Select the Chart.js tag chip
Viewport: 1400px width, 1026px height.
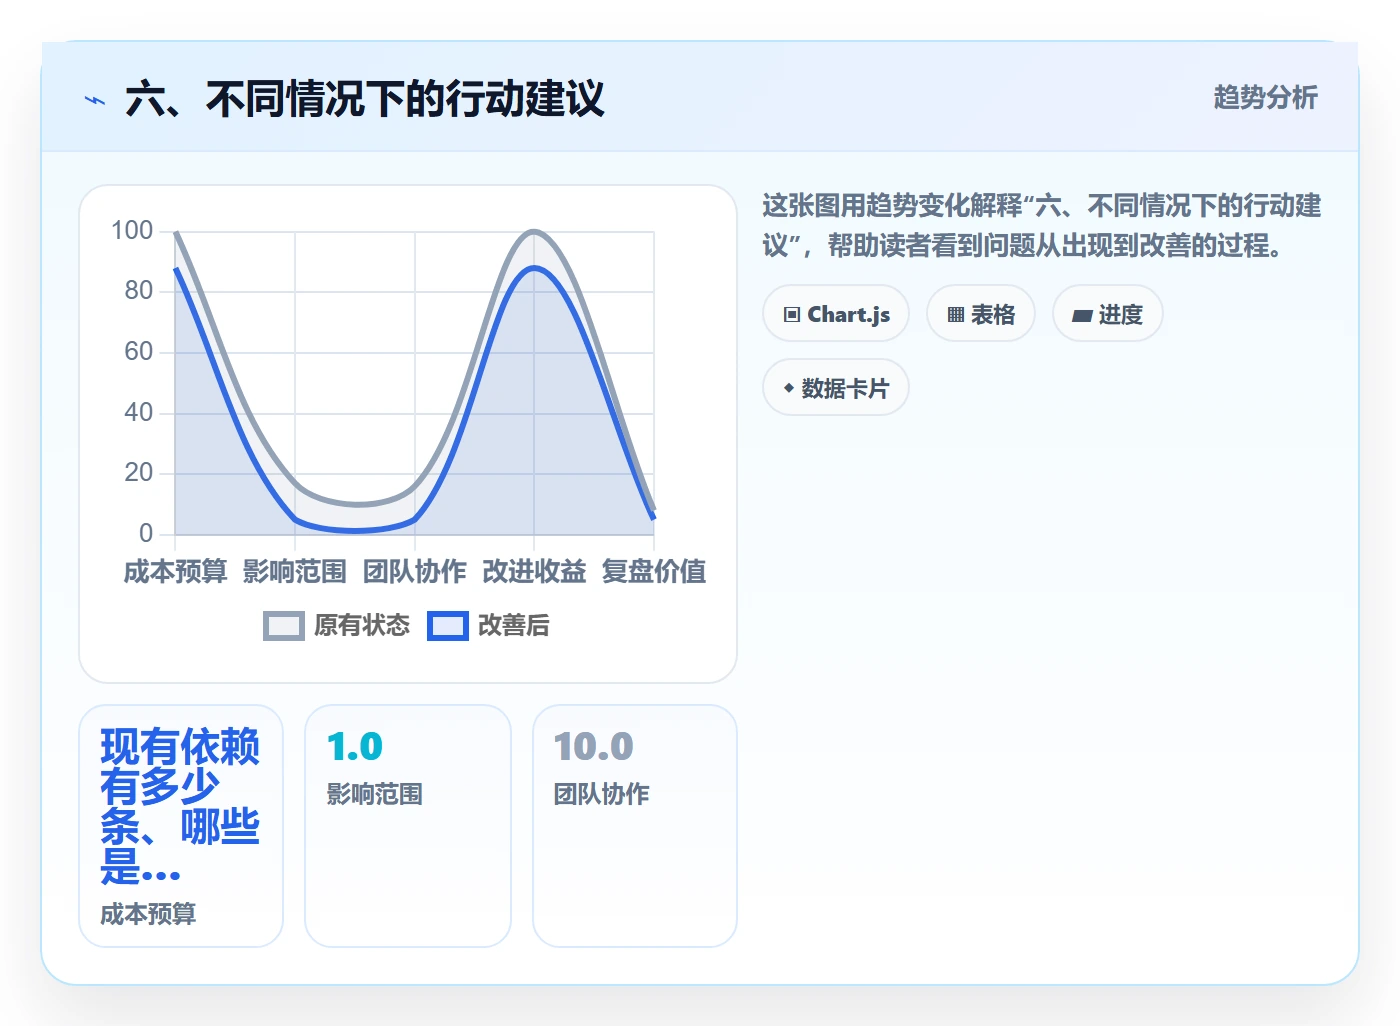tap(836, 313)
